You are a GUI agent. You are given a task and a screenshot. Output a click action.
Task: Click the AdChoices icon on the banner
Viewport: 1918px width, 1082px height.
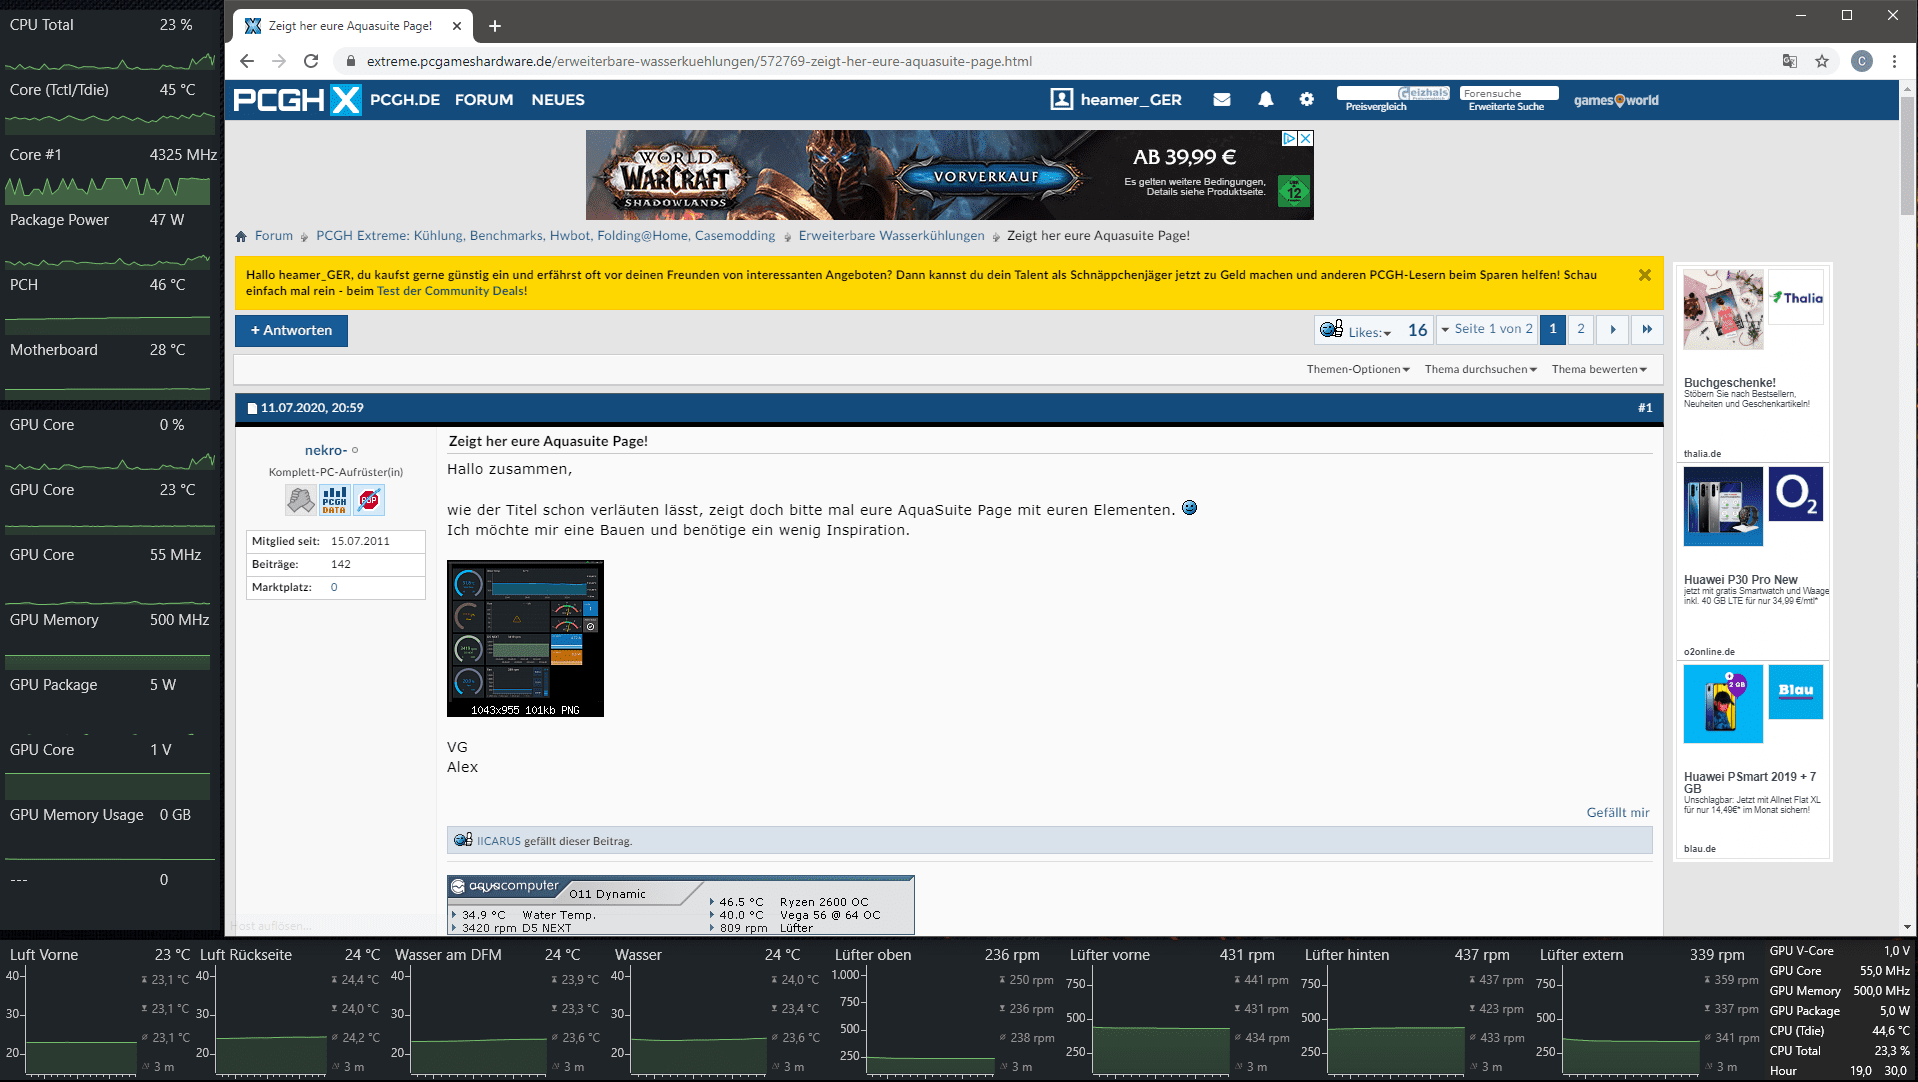[1290, 139]
